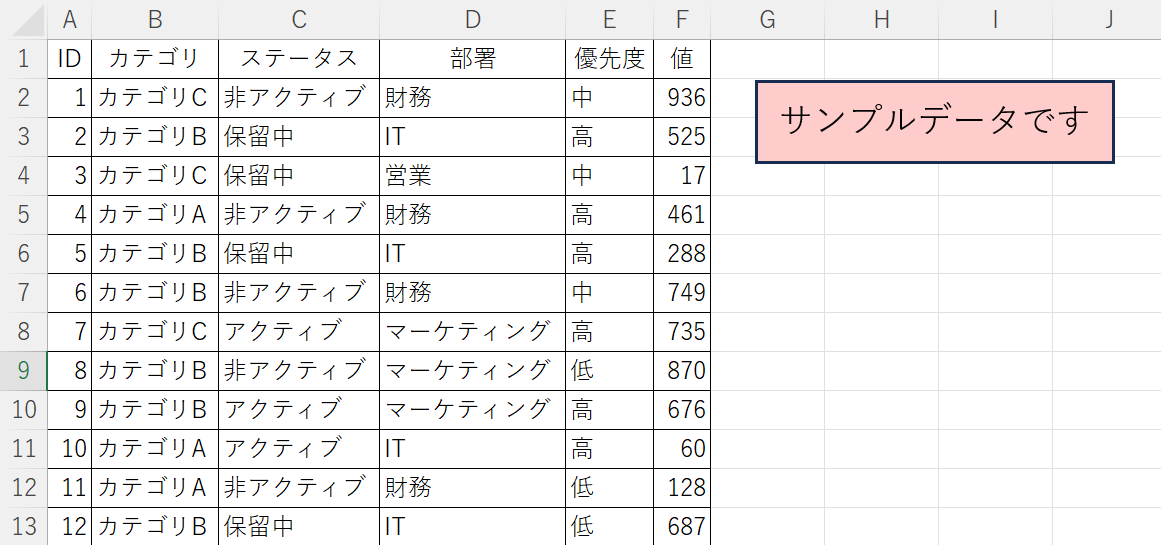This screenshot has height=545, width=1161.
Task: Select the cell containing "営業"
Action: (x=472, y=176)
